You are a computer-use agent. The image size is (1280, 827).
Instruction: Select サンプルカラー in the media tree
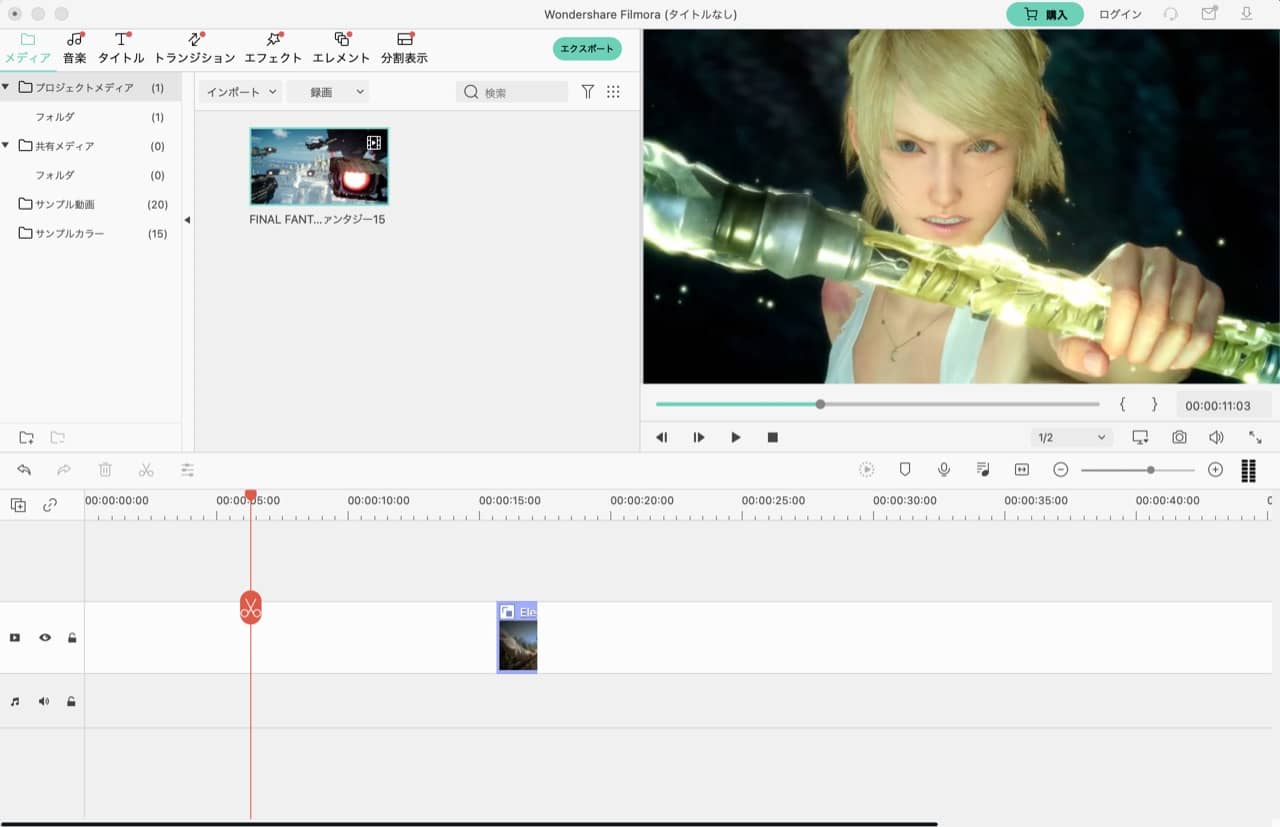[x=68, y=233]
